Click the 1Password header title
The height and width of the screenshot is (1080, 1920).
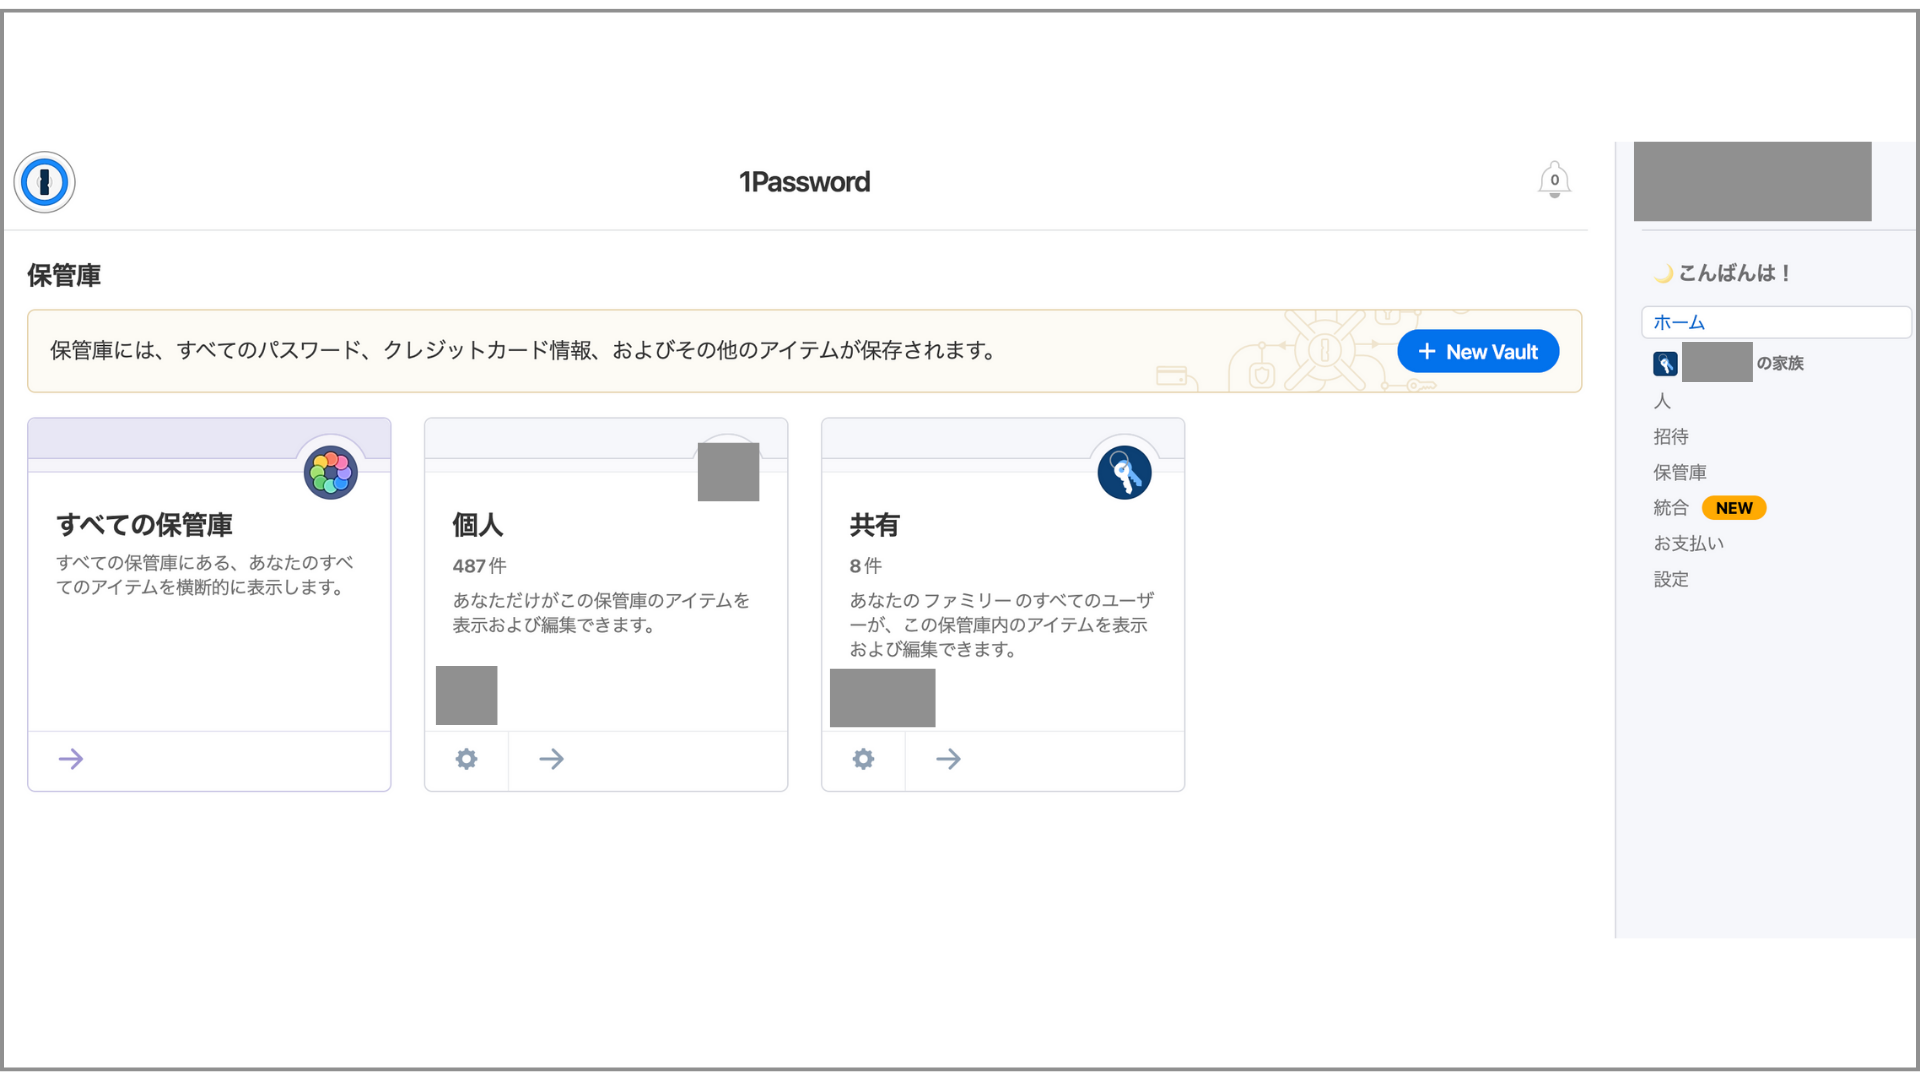805,182
